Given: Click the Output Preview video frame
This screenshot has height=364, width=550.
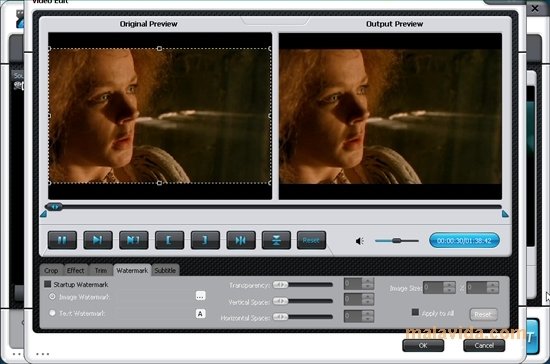Looking at the screenshot, I should click(x=390, y=116).
